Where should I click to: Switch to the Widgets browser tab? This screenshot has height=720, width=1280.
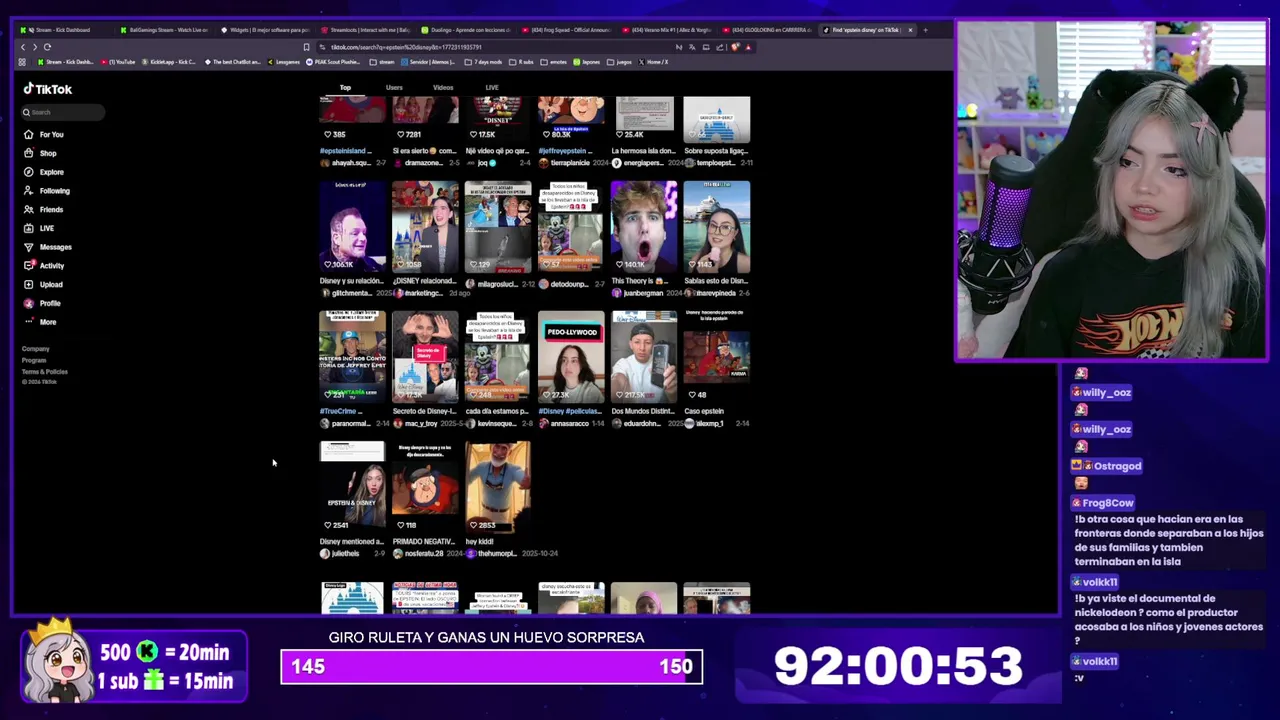click(x=265, y=30)
